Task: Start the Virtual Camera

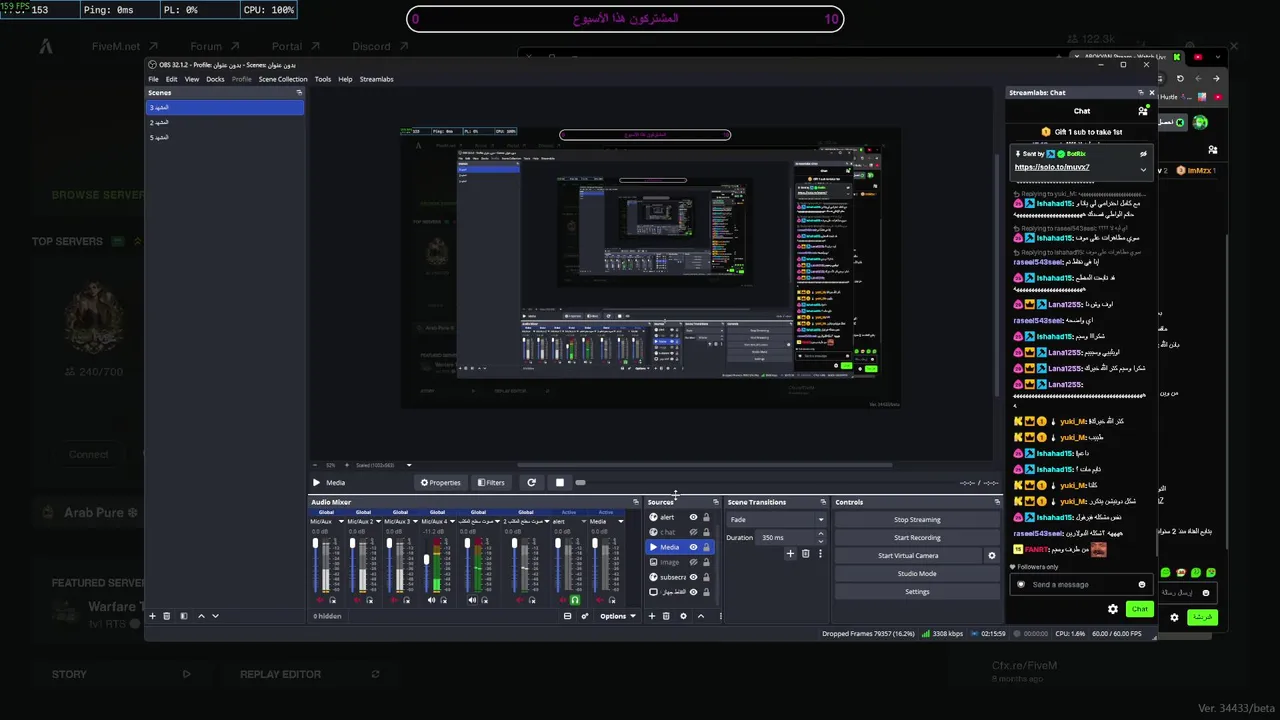Action: [908, 556]
